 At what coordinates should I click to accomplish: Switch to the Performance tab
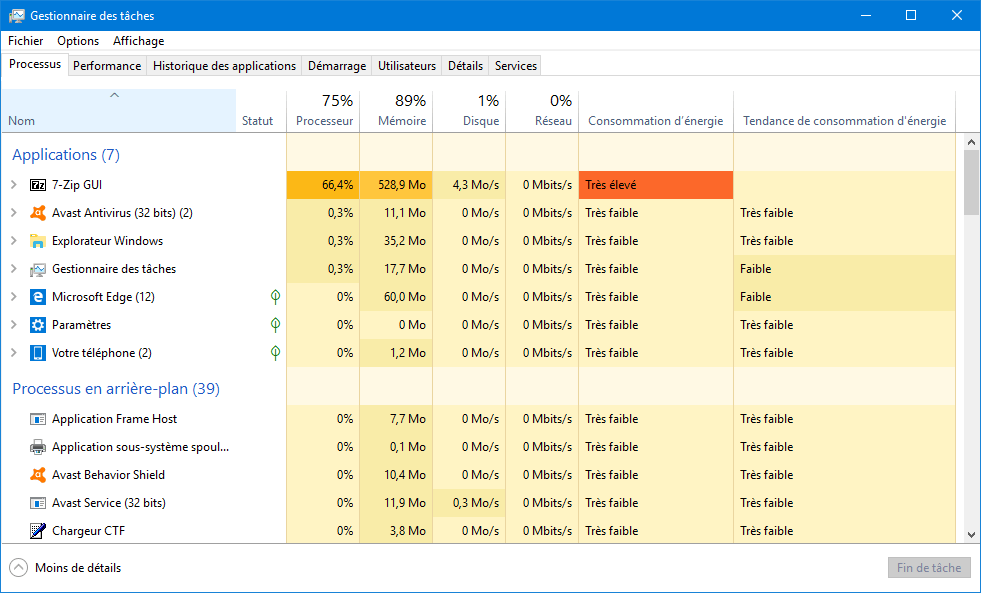pos(107,66)
